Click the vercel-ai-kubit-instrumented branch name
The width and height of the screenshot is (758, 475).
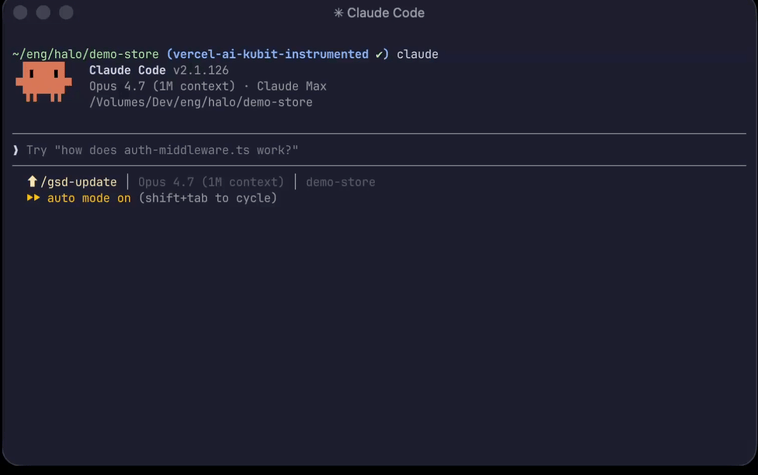[x=271, y=54]
